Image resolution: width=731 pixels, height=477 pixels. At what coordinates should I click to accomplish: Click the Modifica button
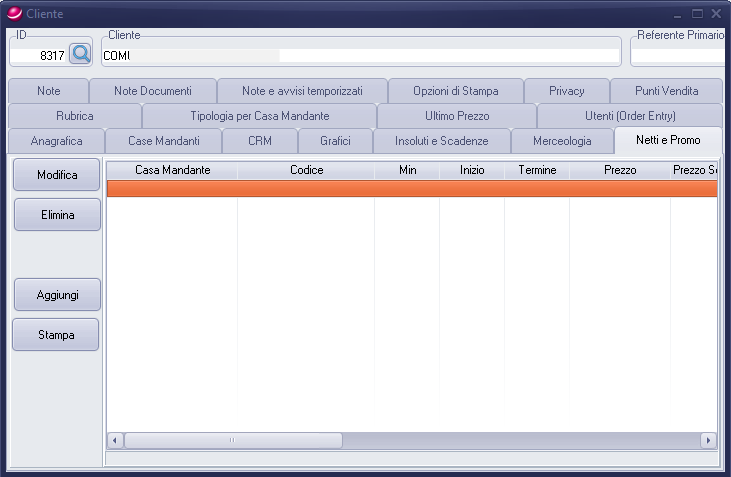(56, 174)
